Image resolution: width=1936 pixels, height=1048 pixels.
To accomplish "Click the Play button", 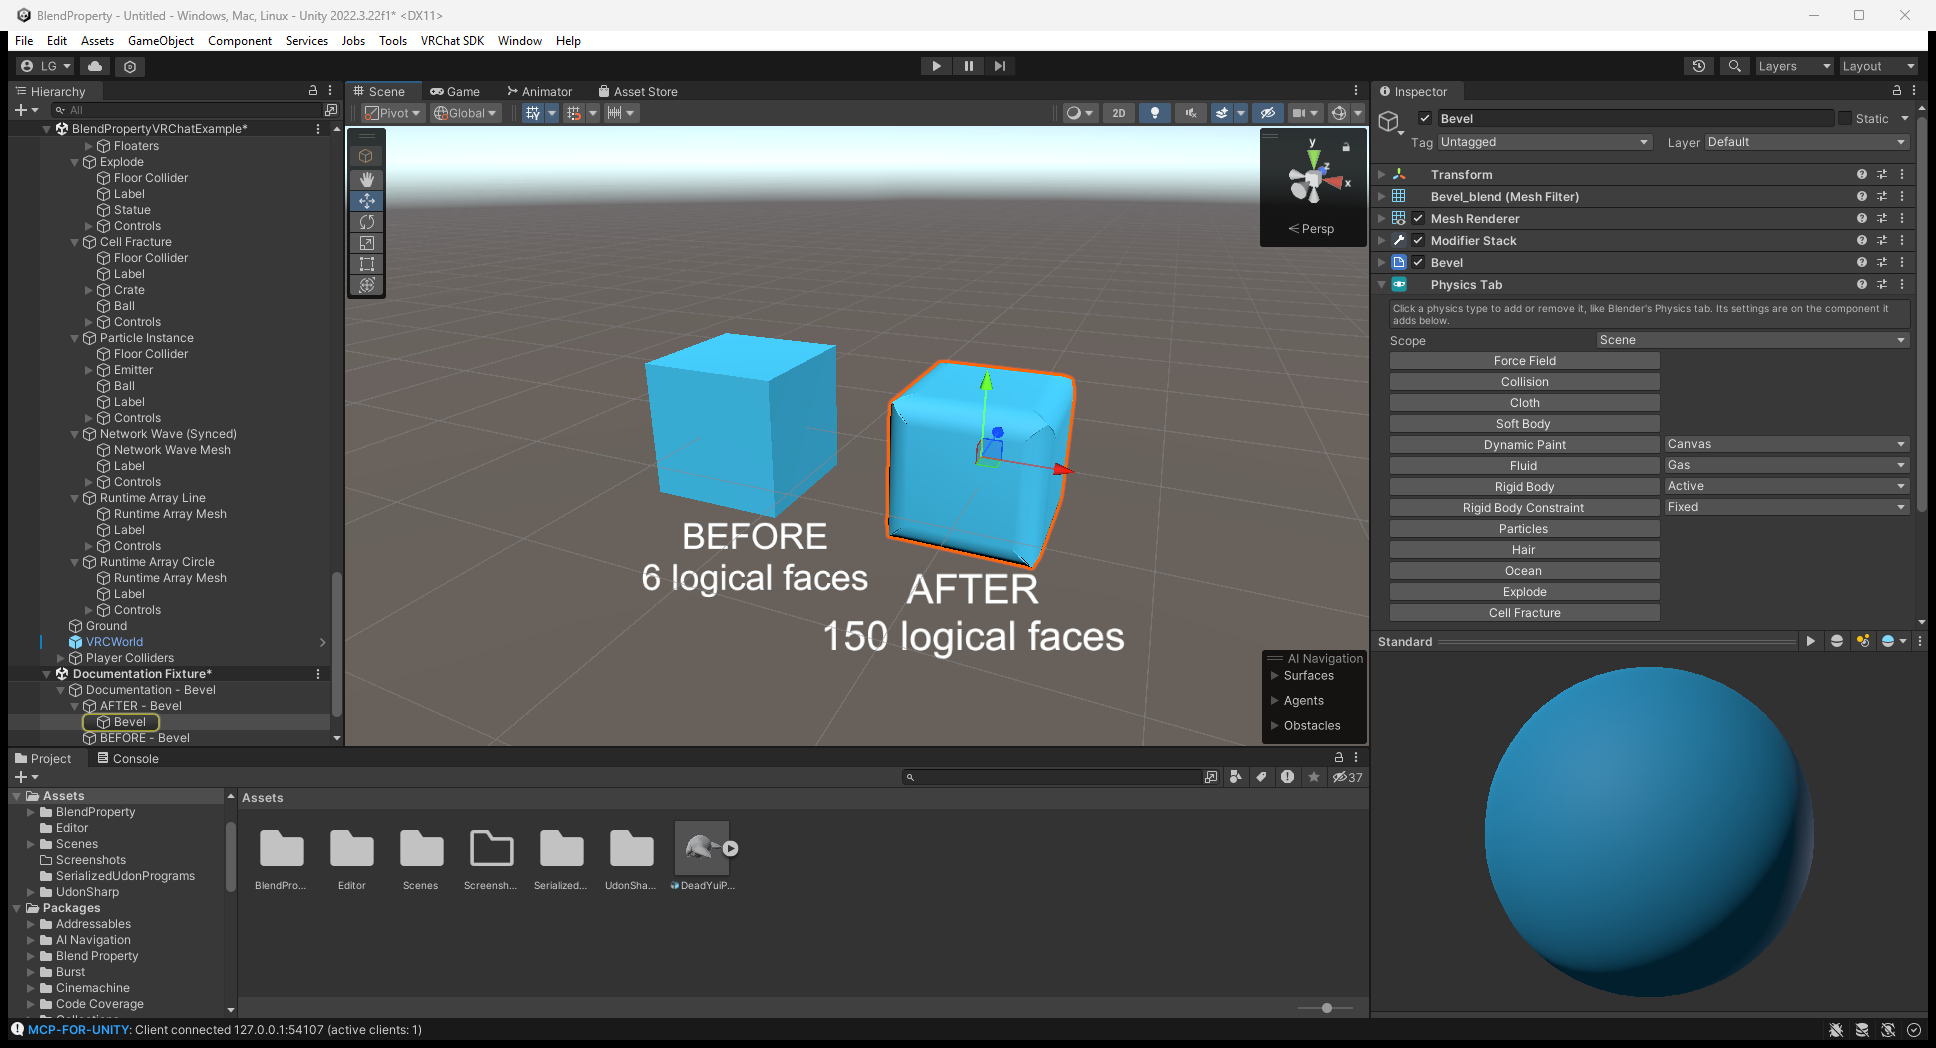I will (937, 66).
